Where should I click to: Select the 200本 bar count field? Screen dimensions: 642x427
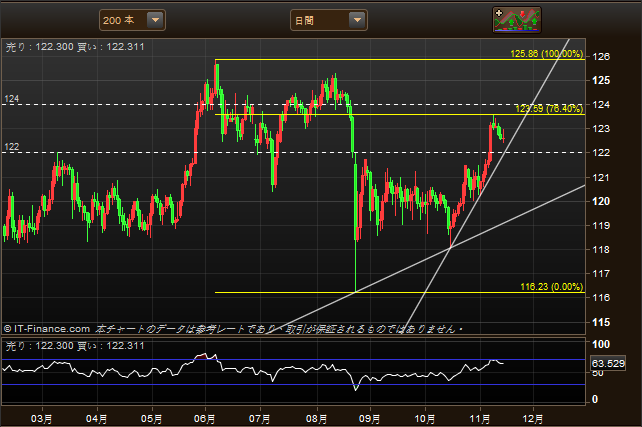click(132, 20)
